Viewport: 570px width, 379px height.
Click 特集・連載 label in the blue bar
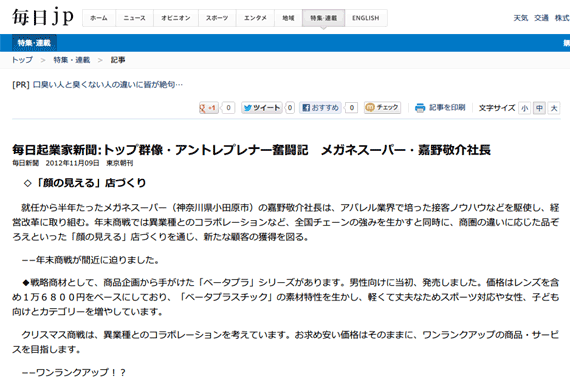point(34,43)
